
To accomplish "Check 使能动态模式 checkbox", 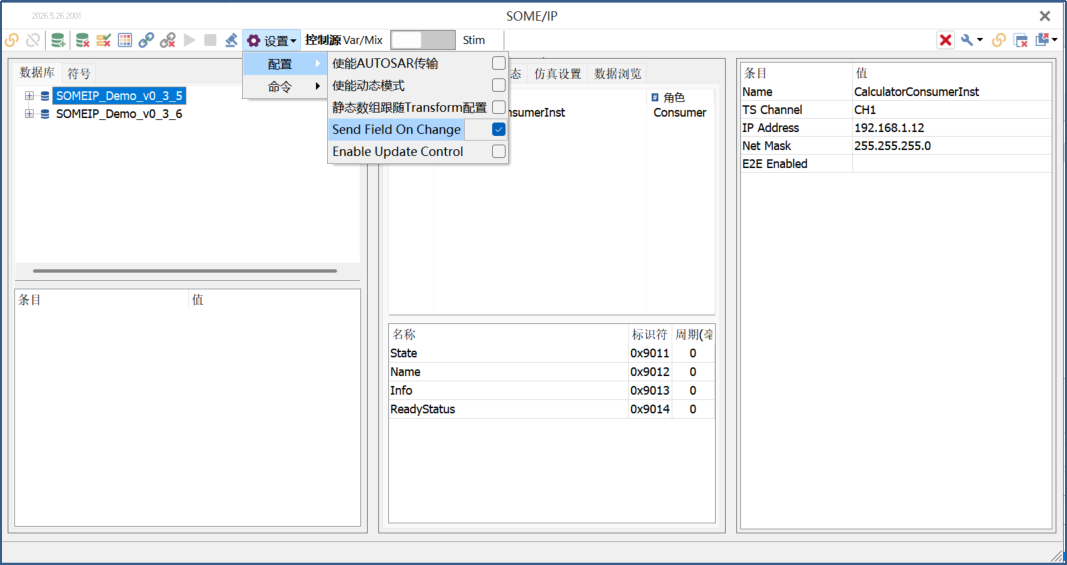I will 499,85.
